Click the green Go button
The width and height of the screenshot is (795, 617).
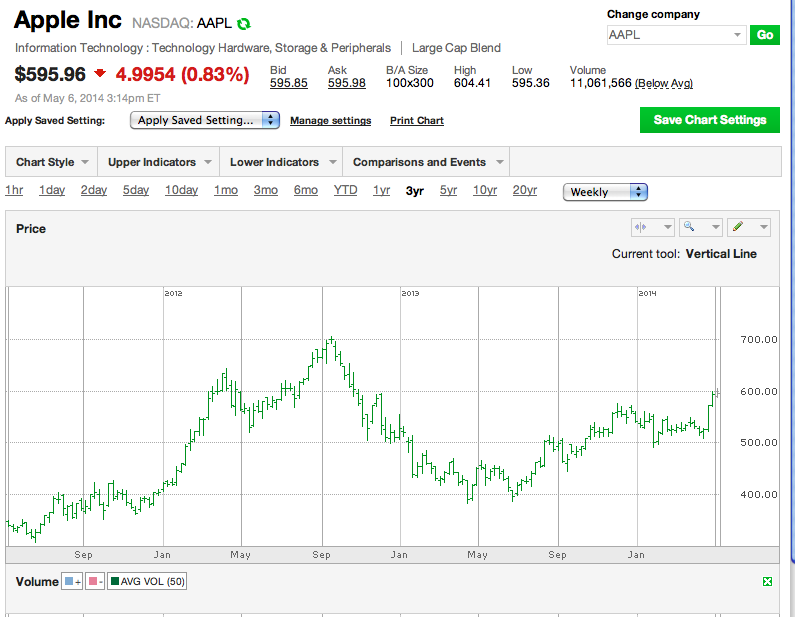[765, 35]
